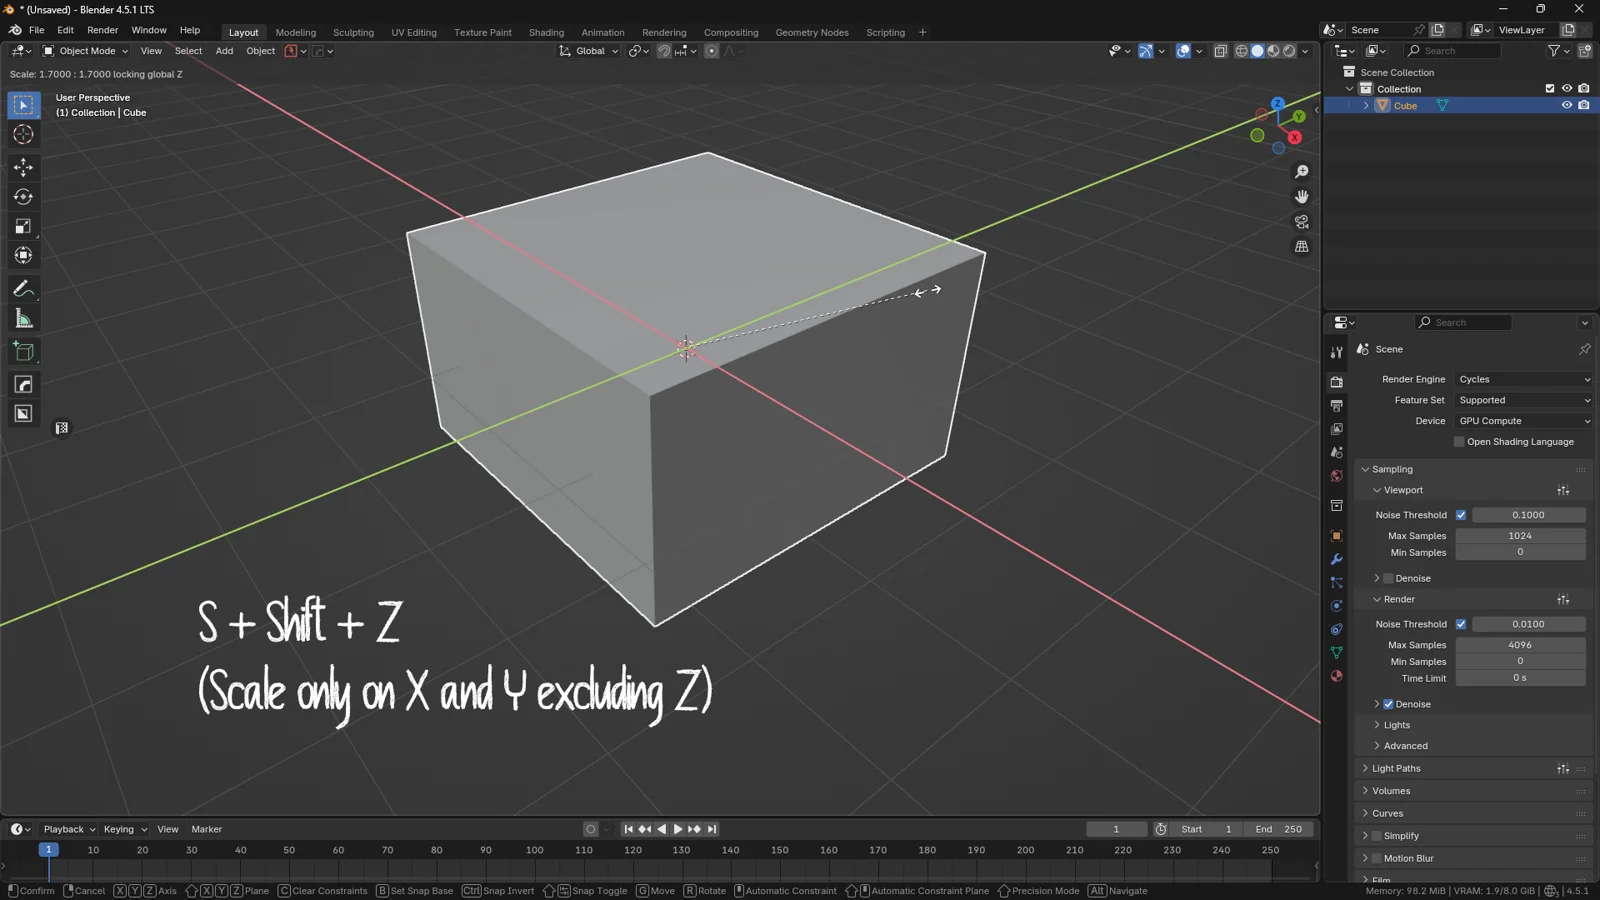The width and height of the screenshot is (1600, 900).
Task: Adjust render Max Samples value field
Action: tap(1520, 645)
